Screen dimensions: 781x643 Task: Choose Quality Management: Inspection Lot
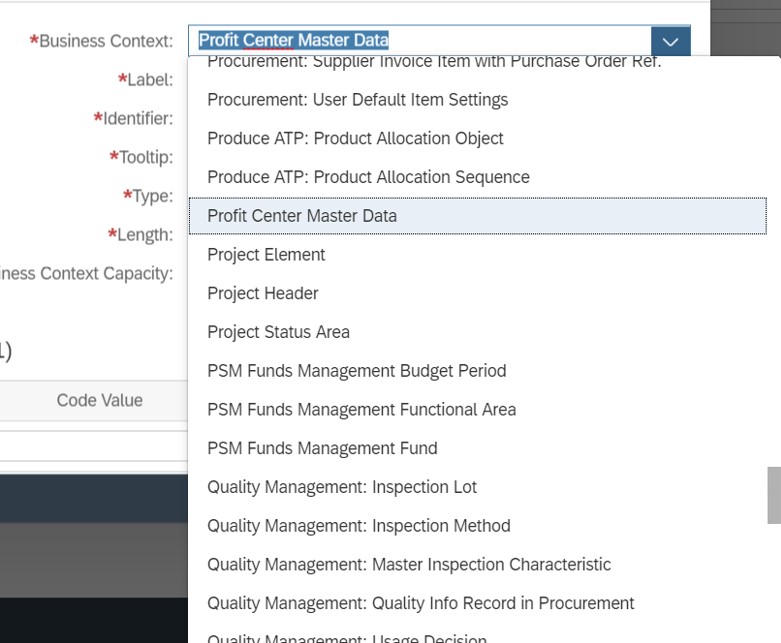tap(342, 487)
